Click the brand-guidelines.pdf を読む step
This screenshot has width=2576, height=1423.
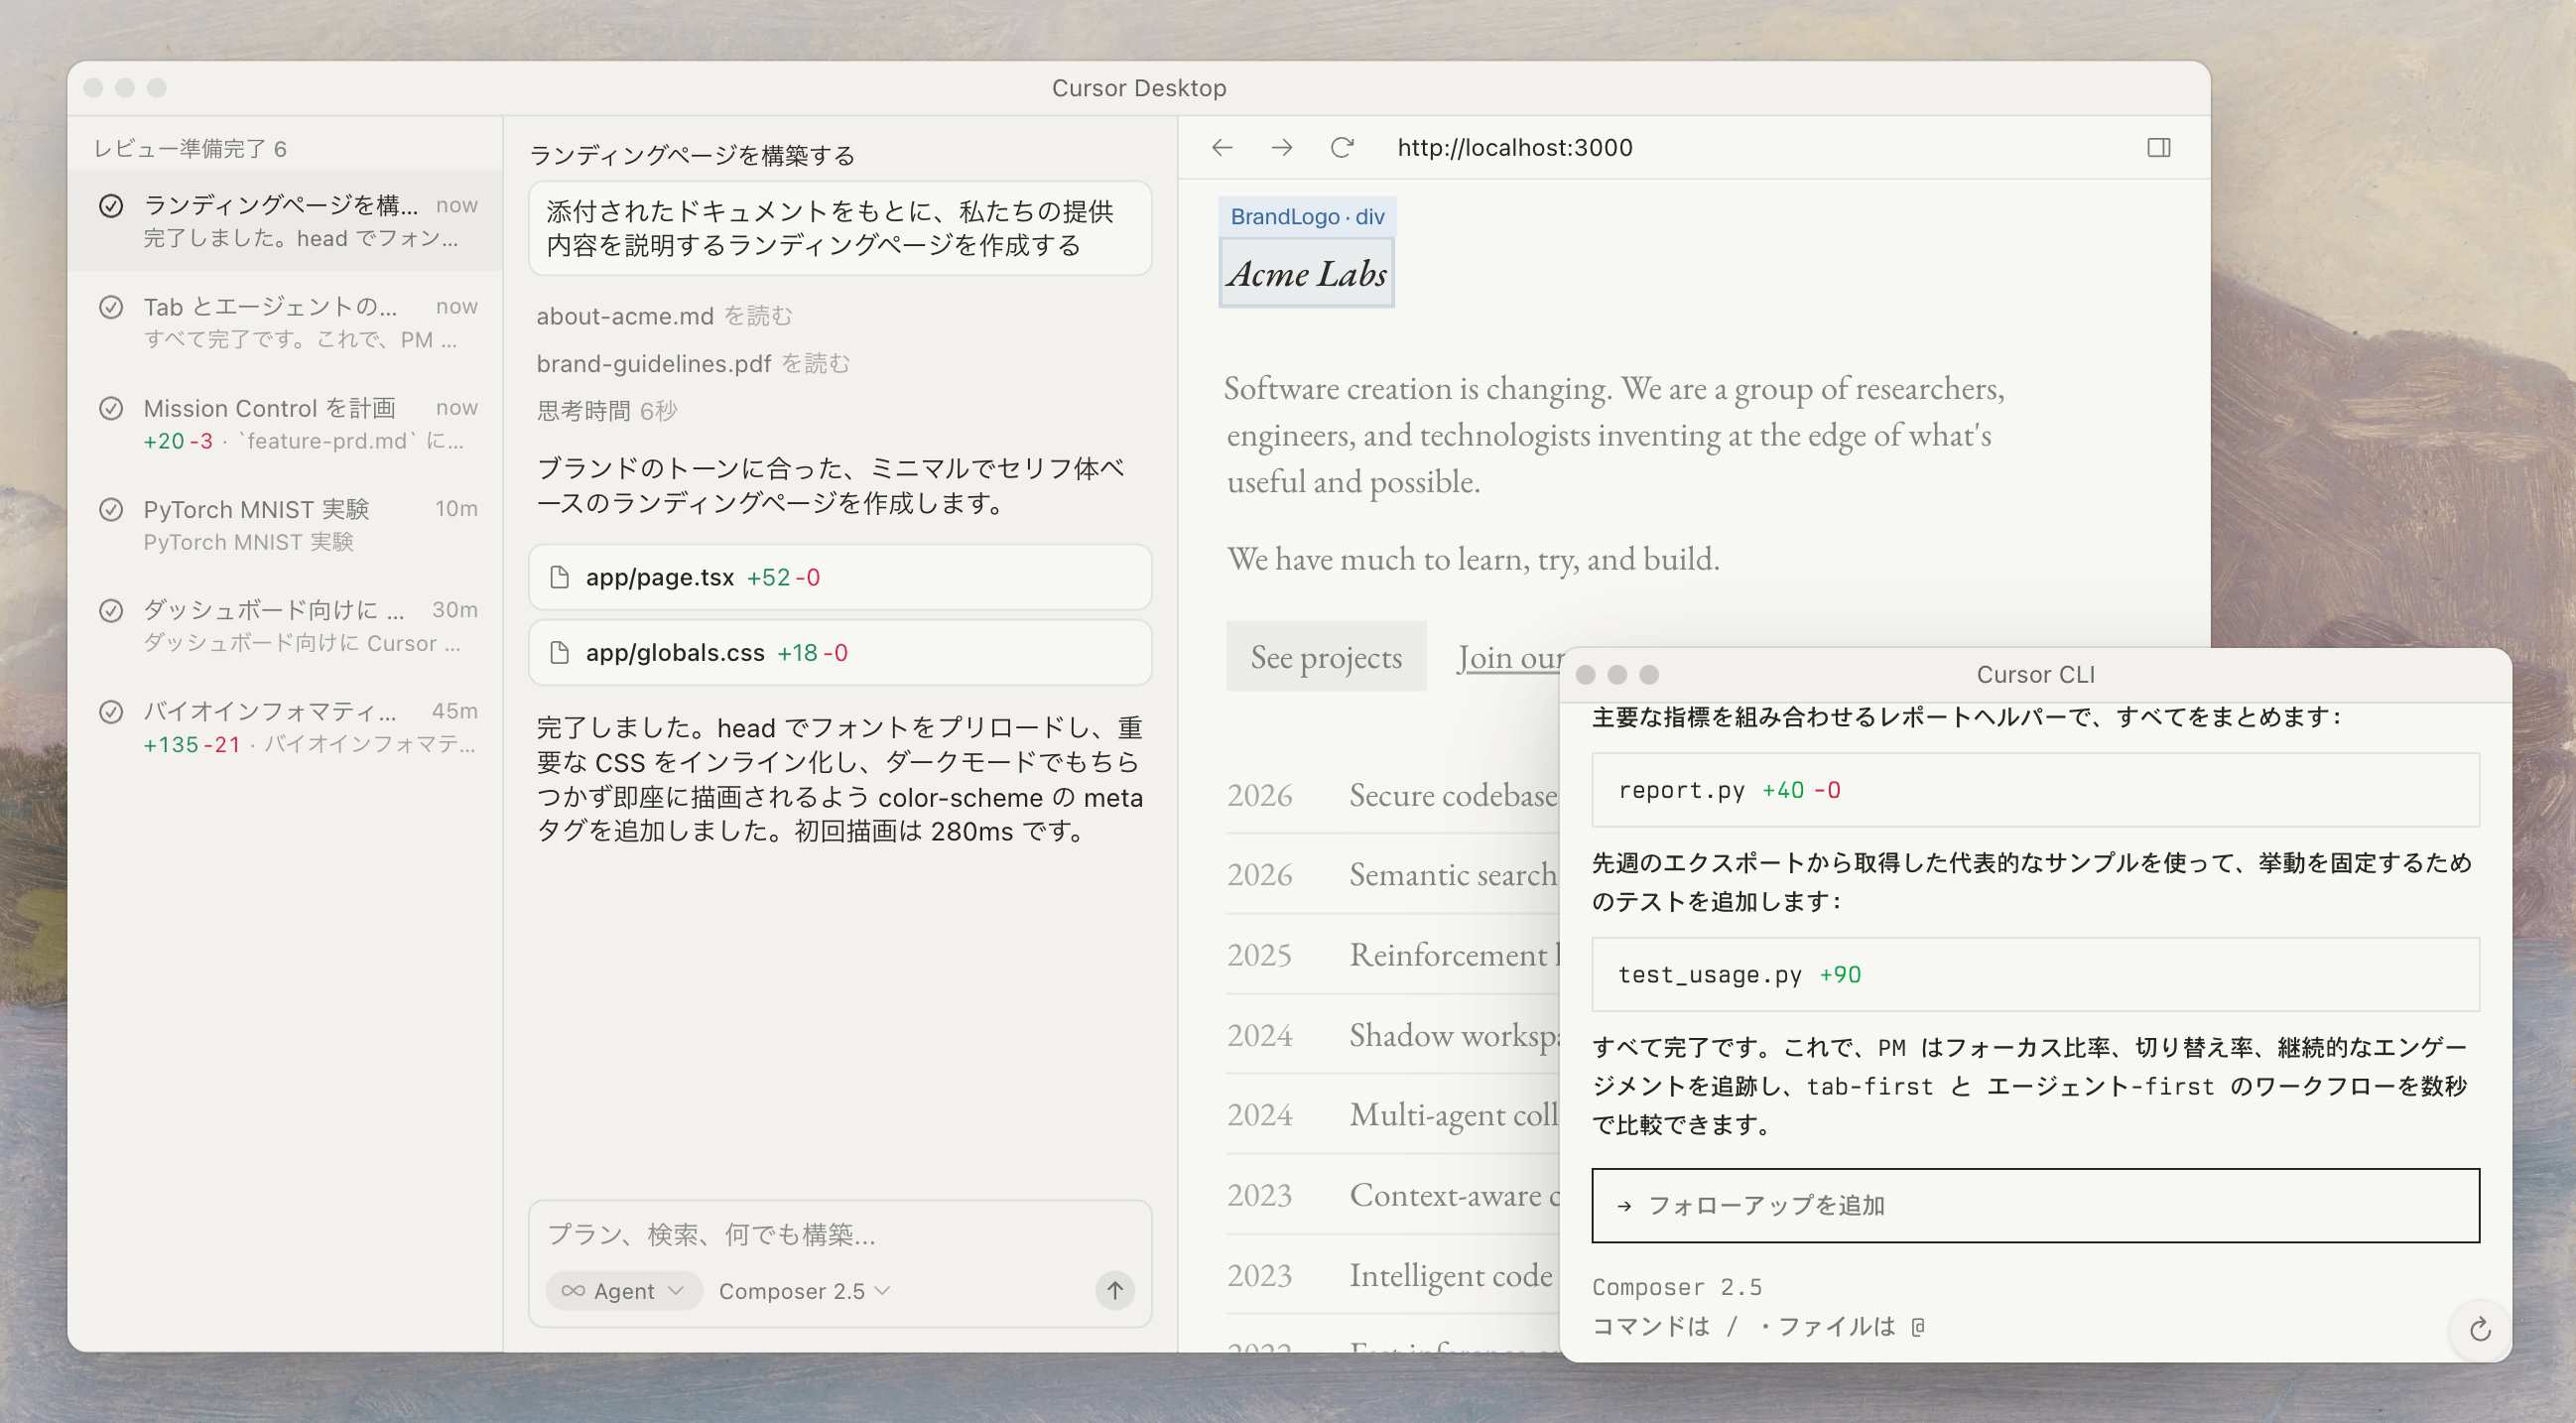coord(693,363)
